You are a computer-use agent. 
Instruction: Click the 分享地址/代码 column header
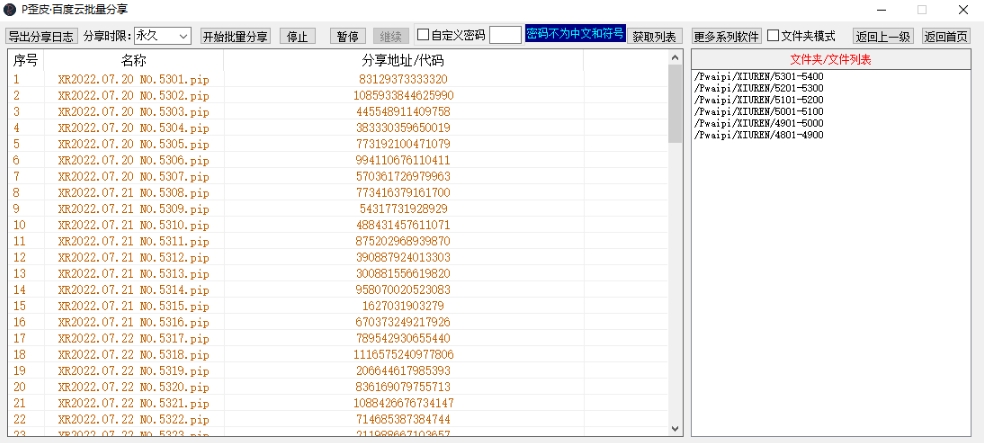click(404, 60)
